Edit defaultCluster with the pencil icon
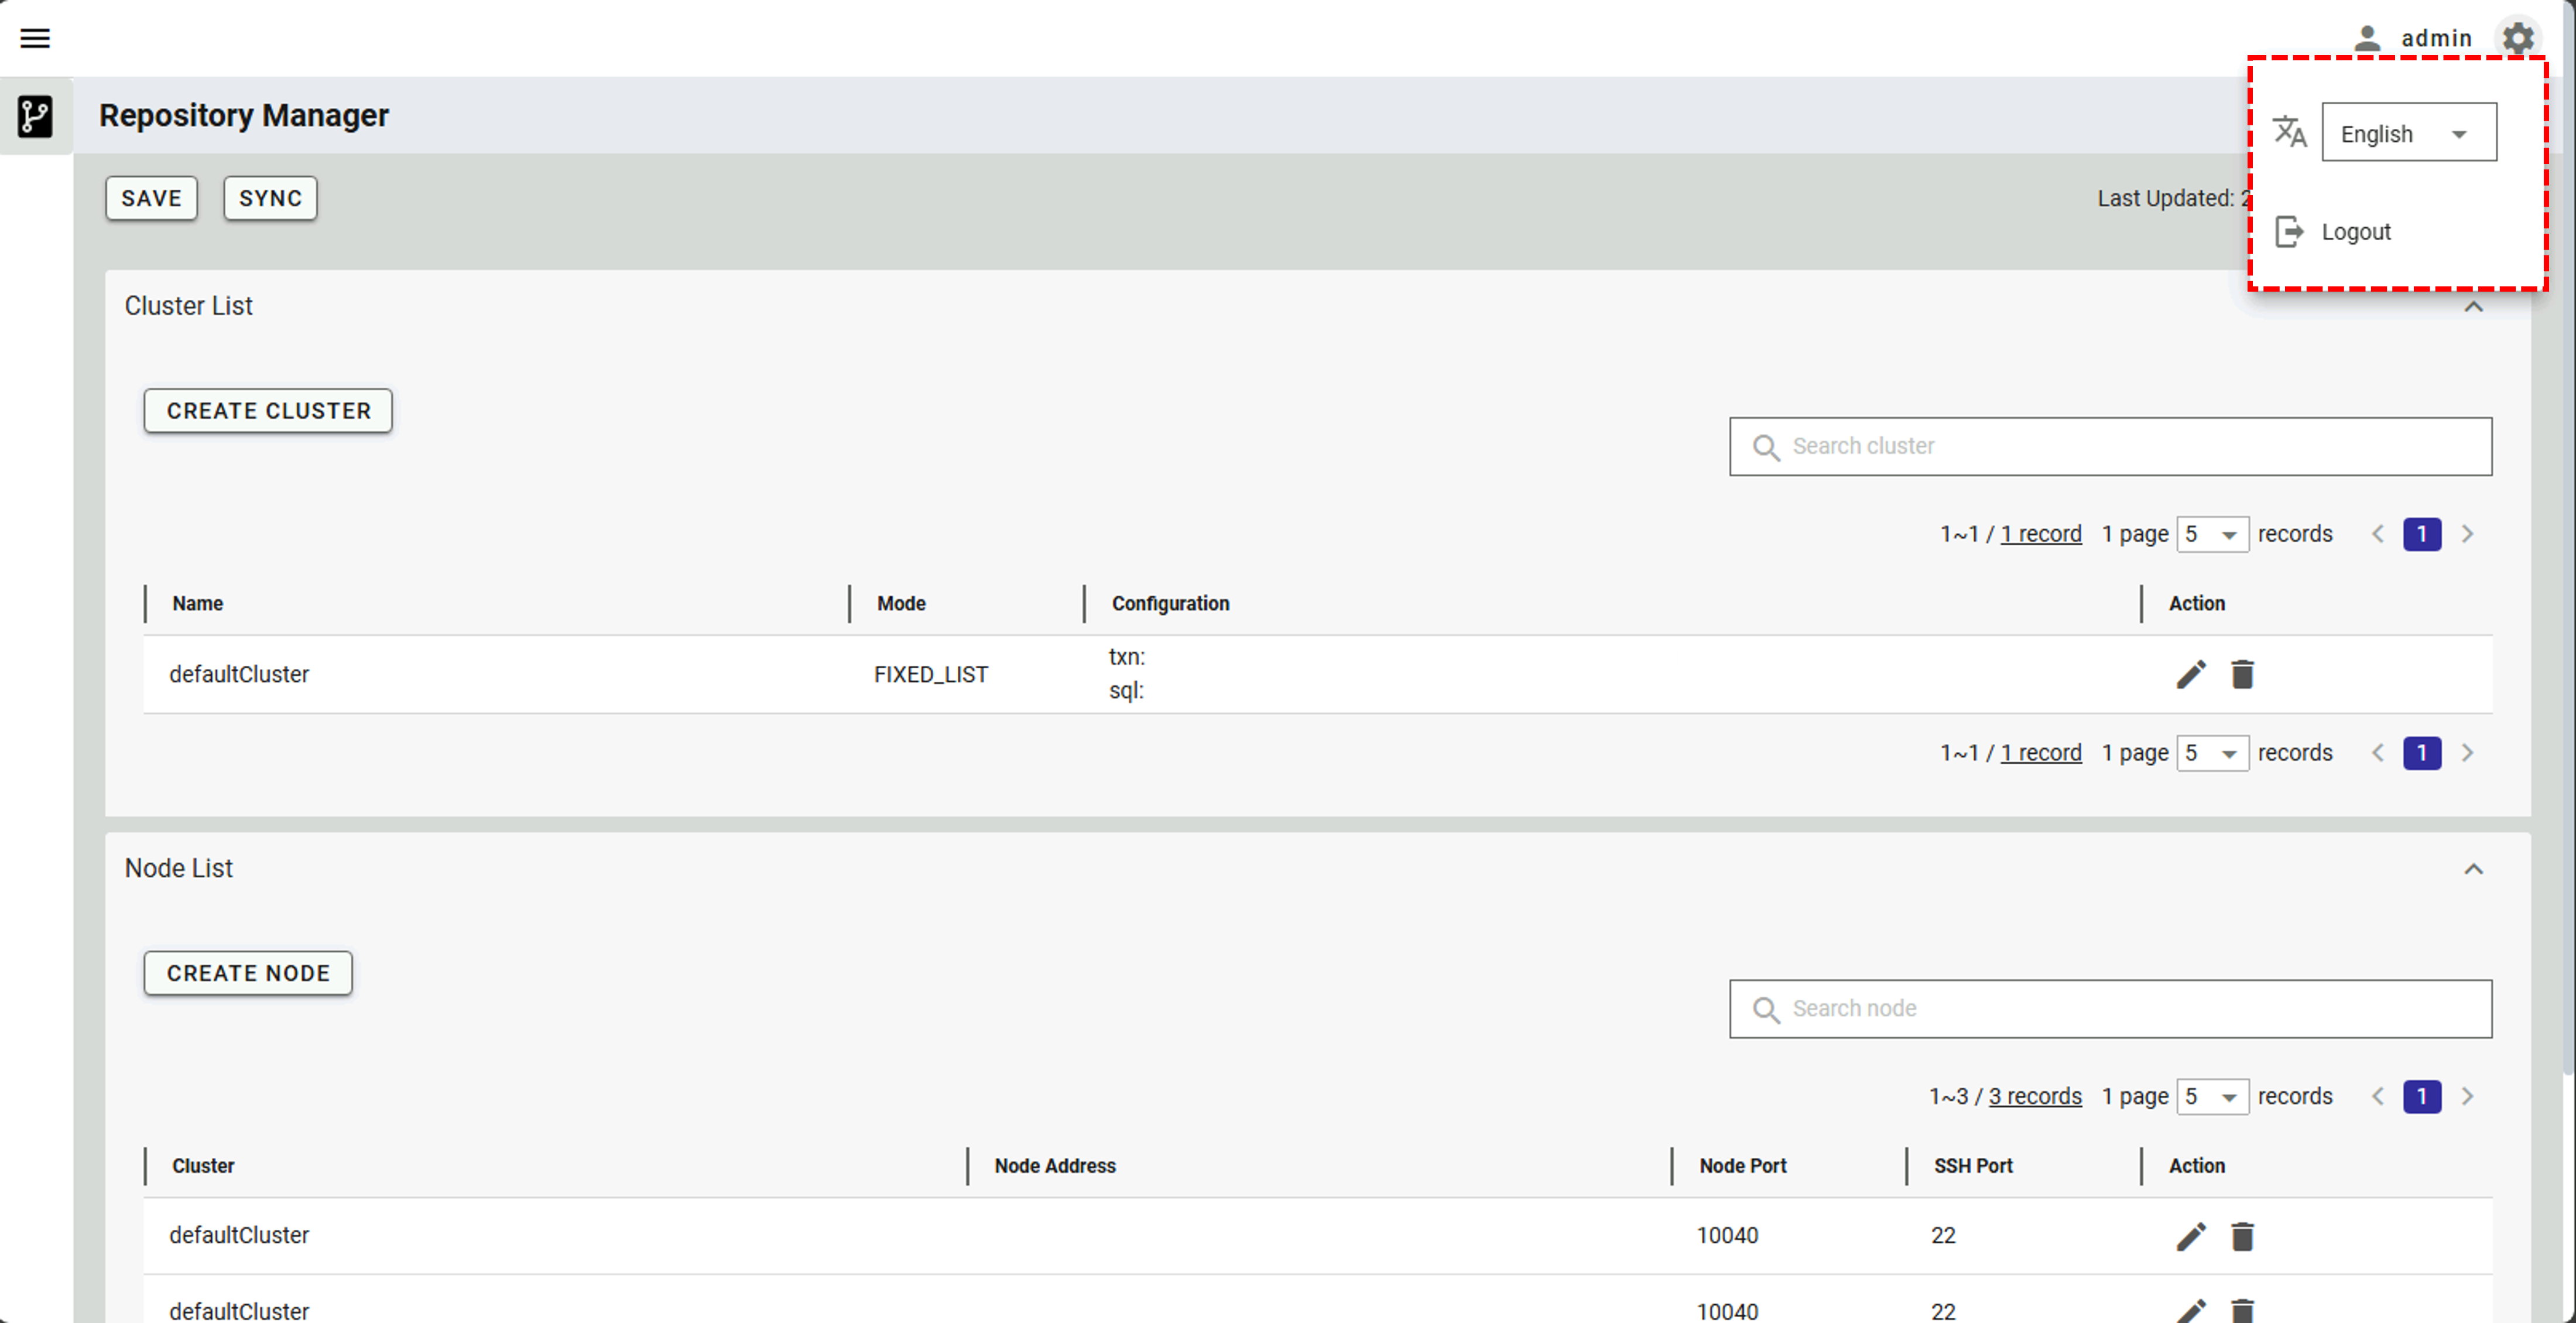Viewport: 2576px width, 1323px height. point(2190,674)
